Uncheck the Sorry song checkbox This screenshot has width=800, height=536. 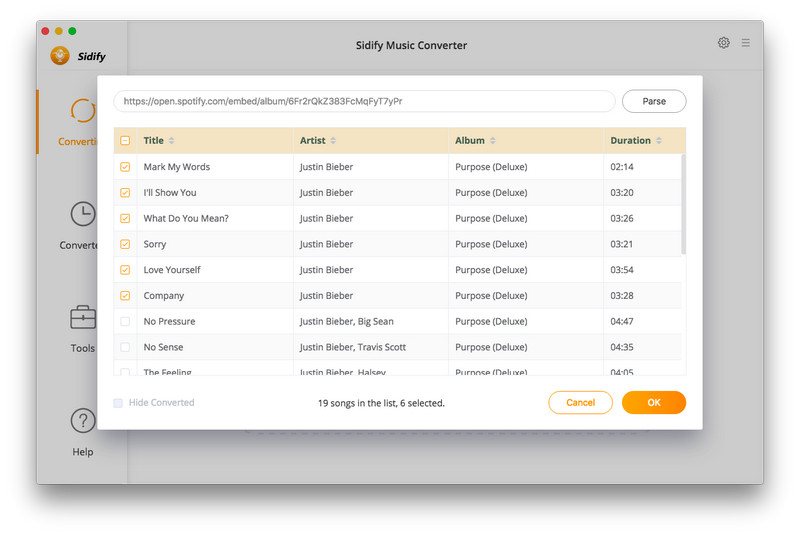125,244
